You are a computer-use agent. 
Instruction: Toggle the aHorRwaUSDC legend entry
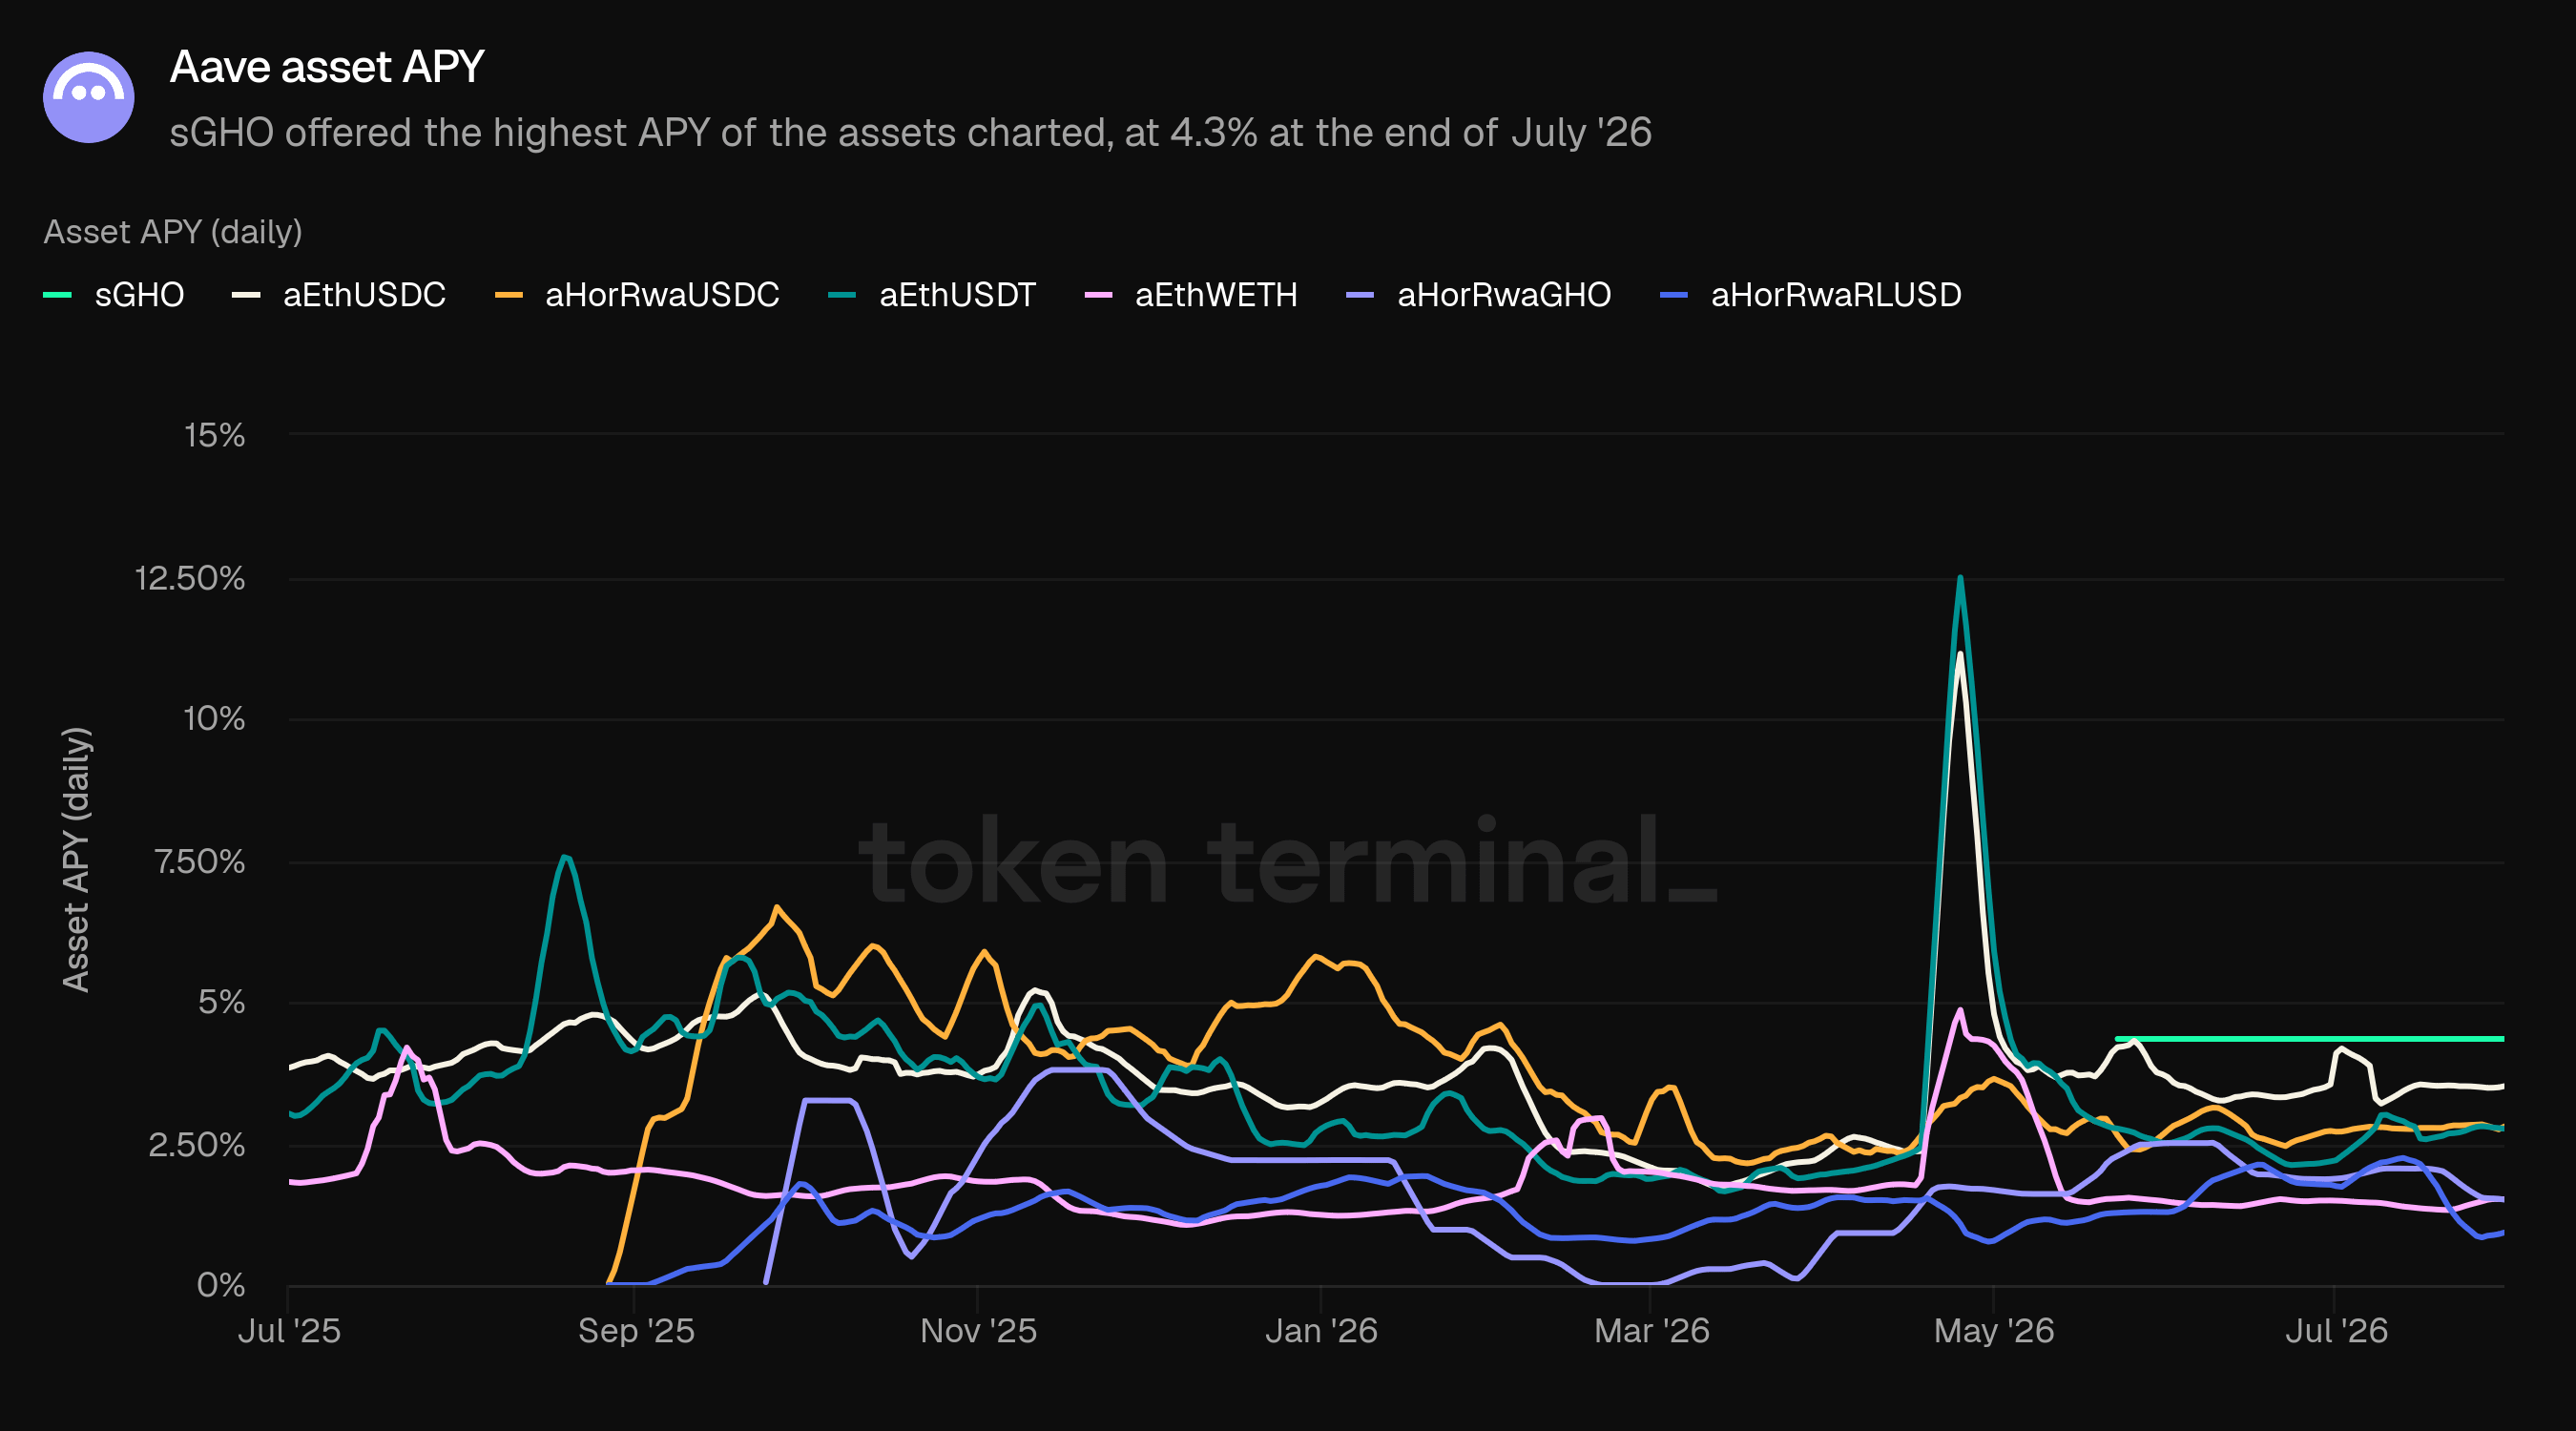[637, 295]
